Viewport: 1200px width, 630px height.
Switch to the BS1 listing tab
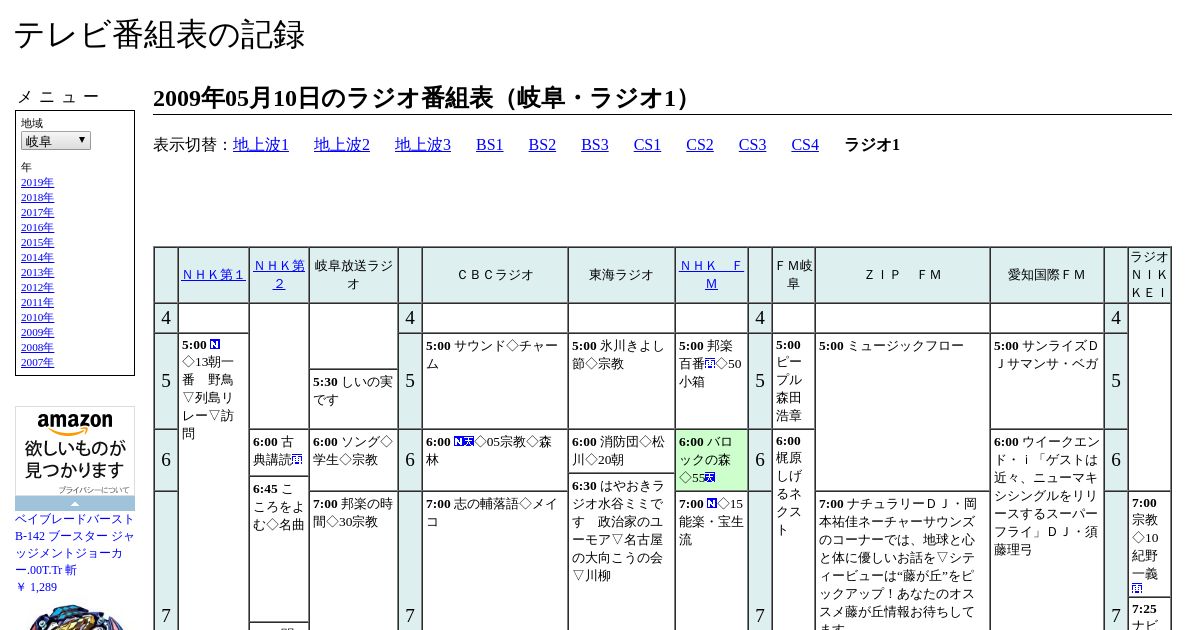pos(490,145)
